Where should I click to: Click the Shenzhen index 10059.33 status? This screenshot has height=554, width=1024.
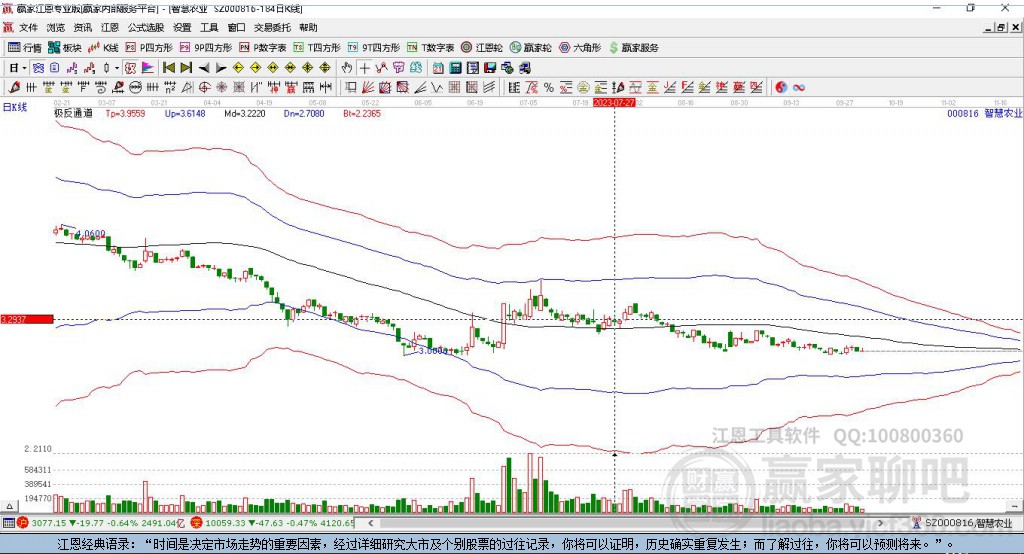point(273,523)
